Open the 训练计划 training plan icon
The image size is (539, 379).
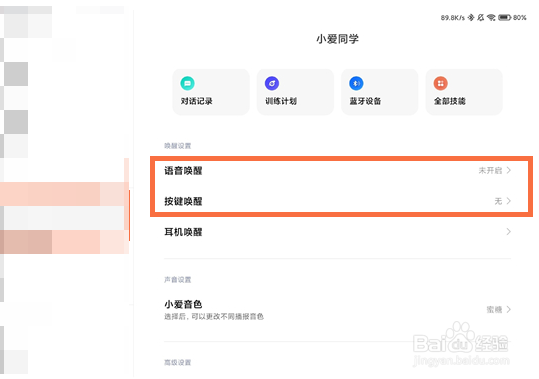[272, 83]
